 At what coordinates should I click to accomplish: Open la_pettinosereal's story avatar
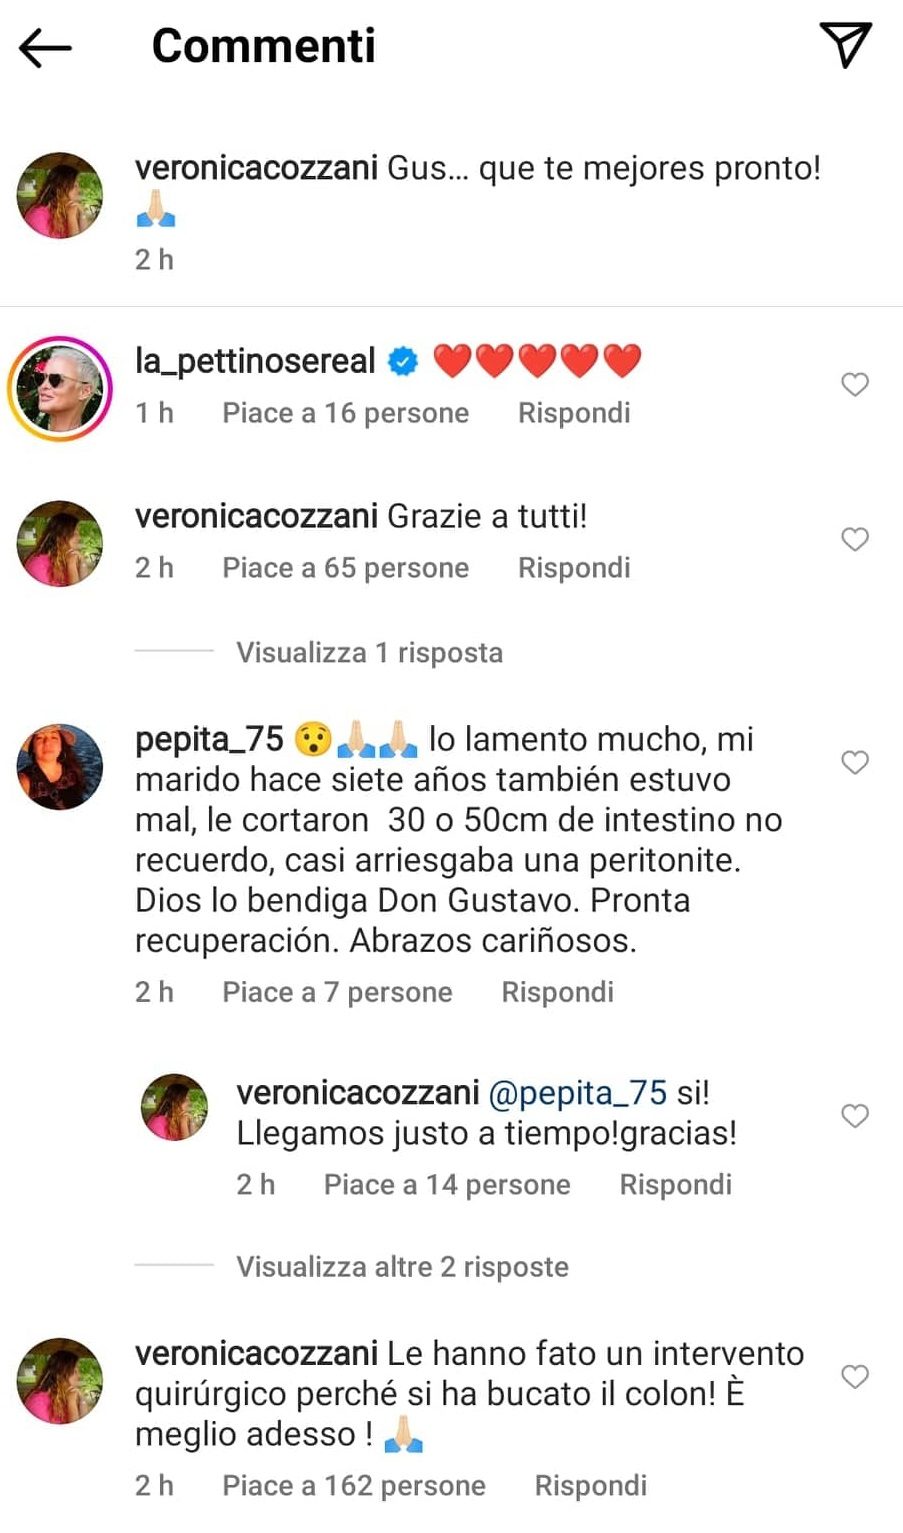[x=60, y=388]
